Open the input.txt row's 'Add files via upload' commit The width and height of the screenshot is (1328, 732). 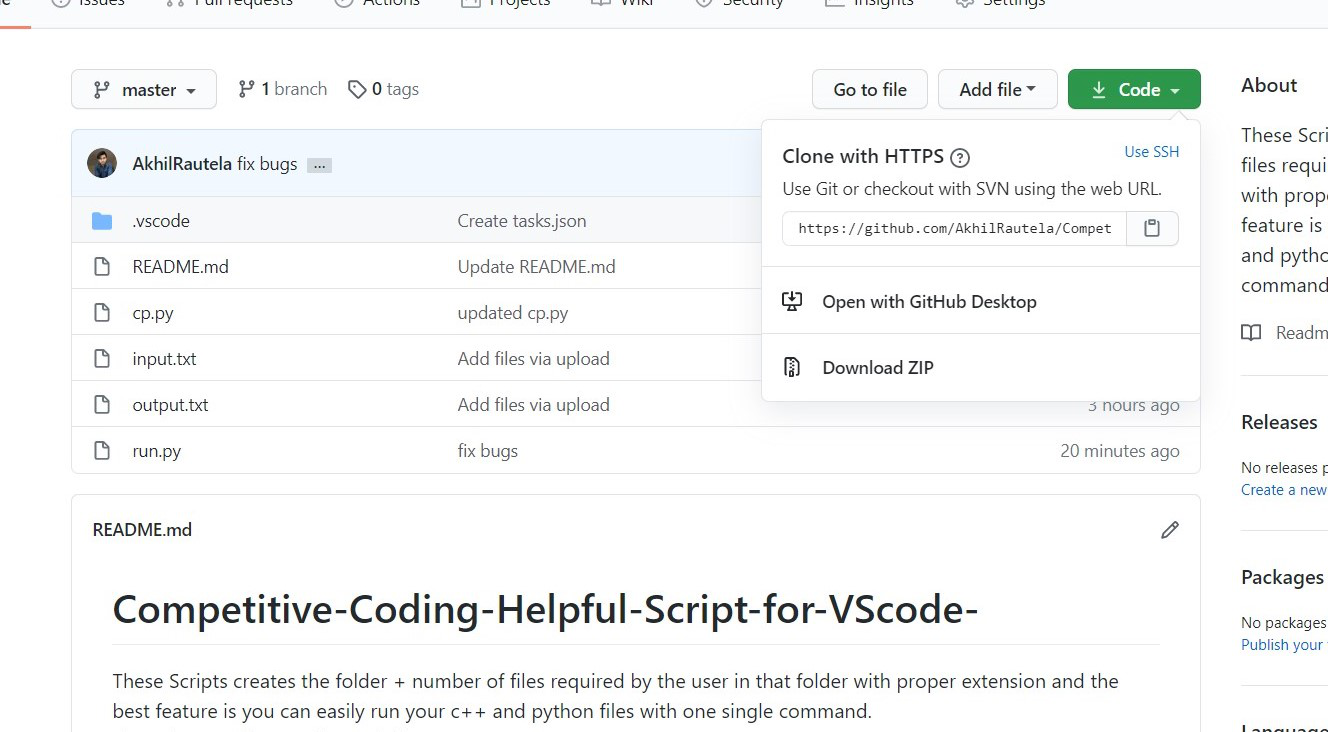pos(534,359)
